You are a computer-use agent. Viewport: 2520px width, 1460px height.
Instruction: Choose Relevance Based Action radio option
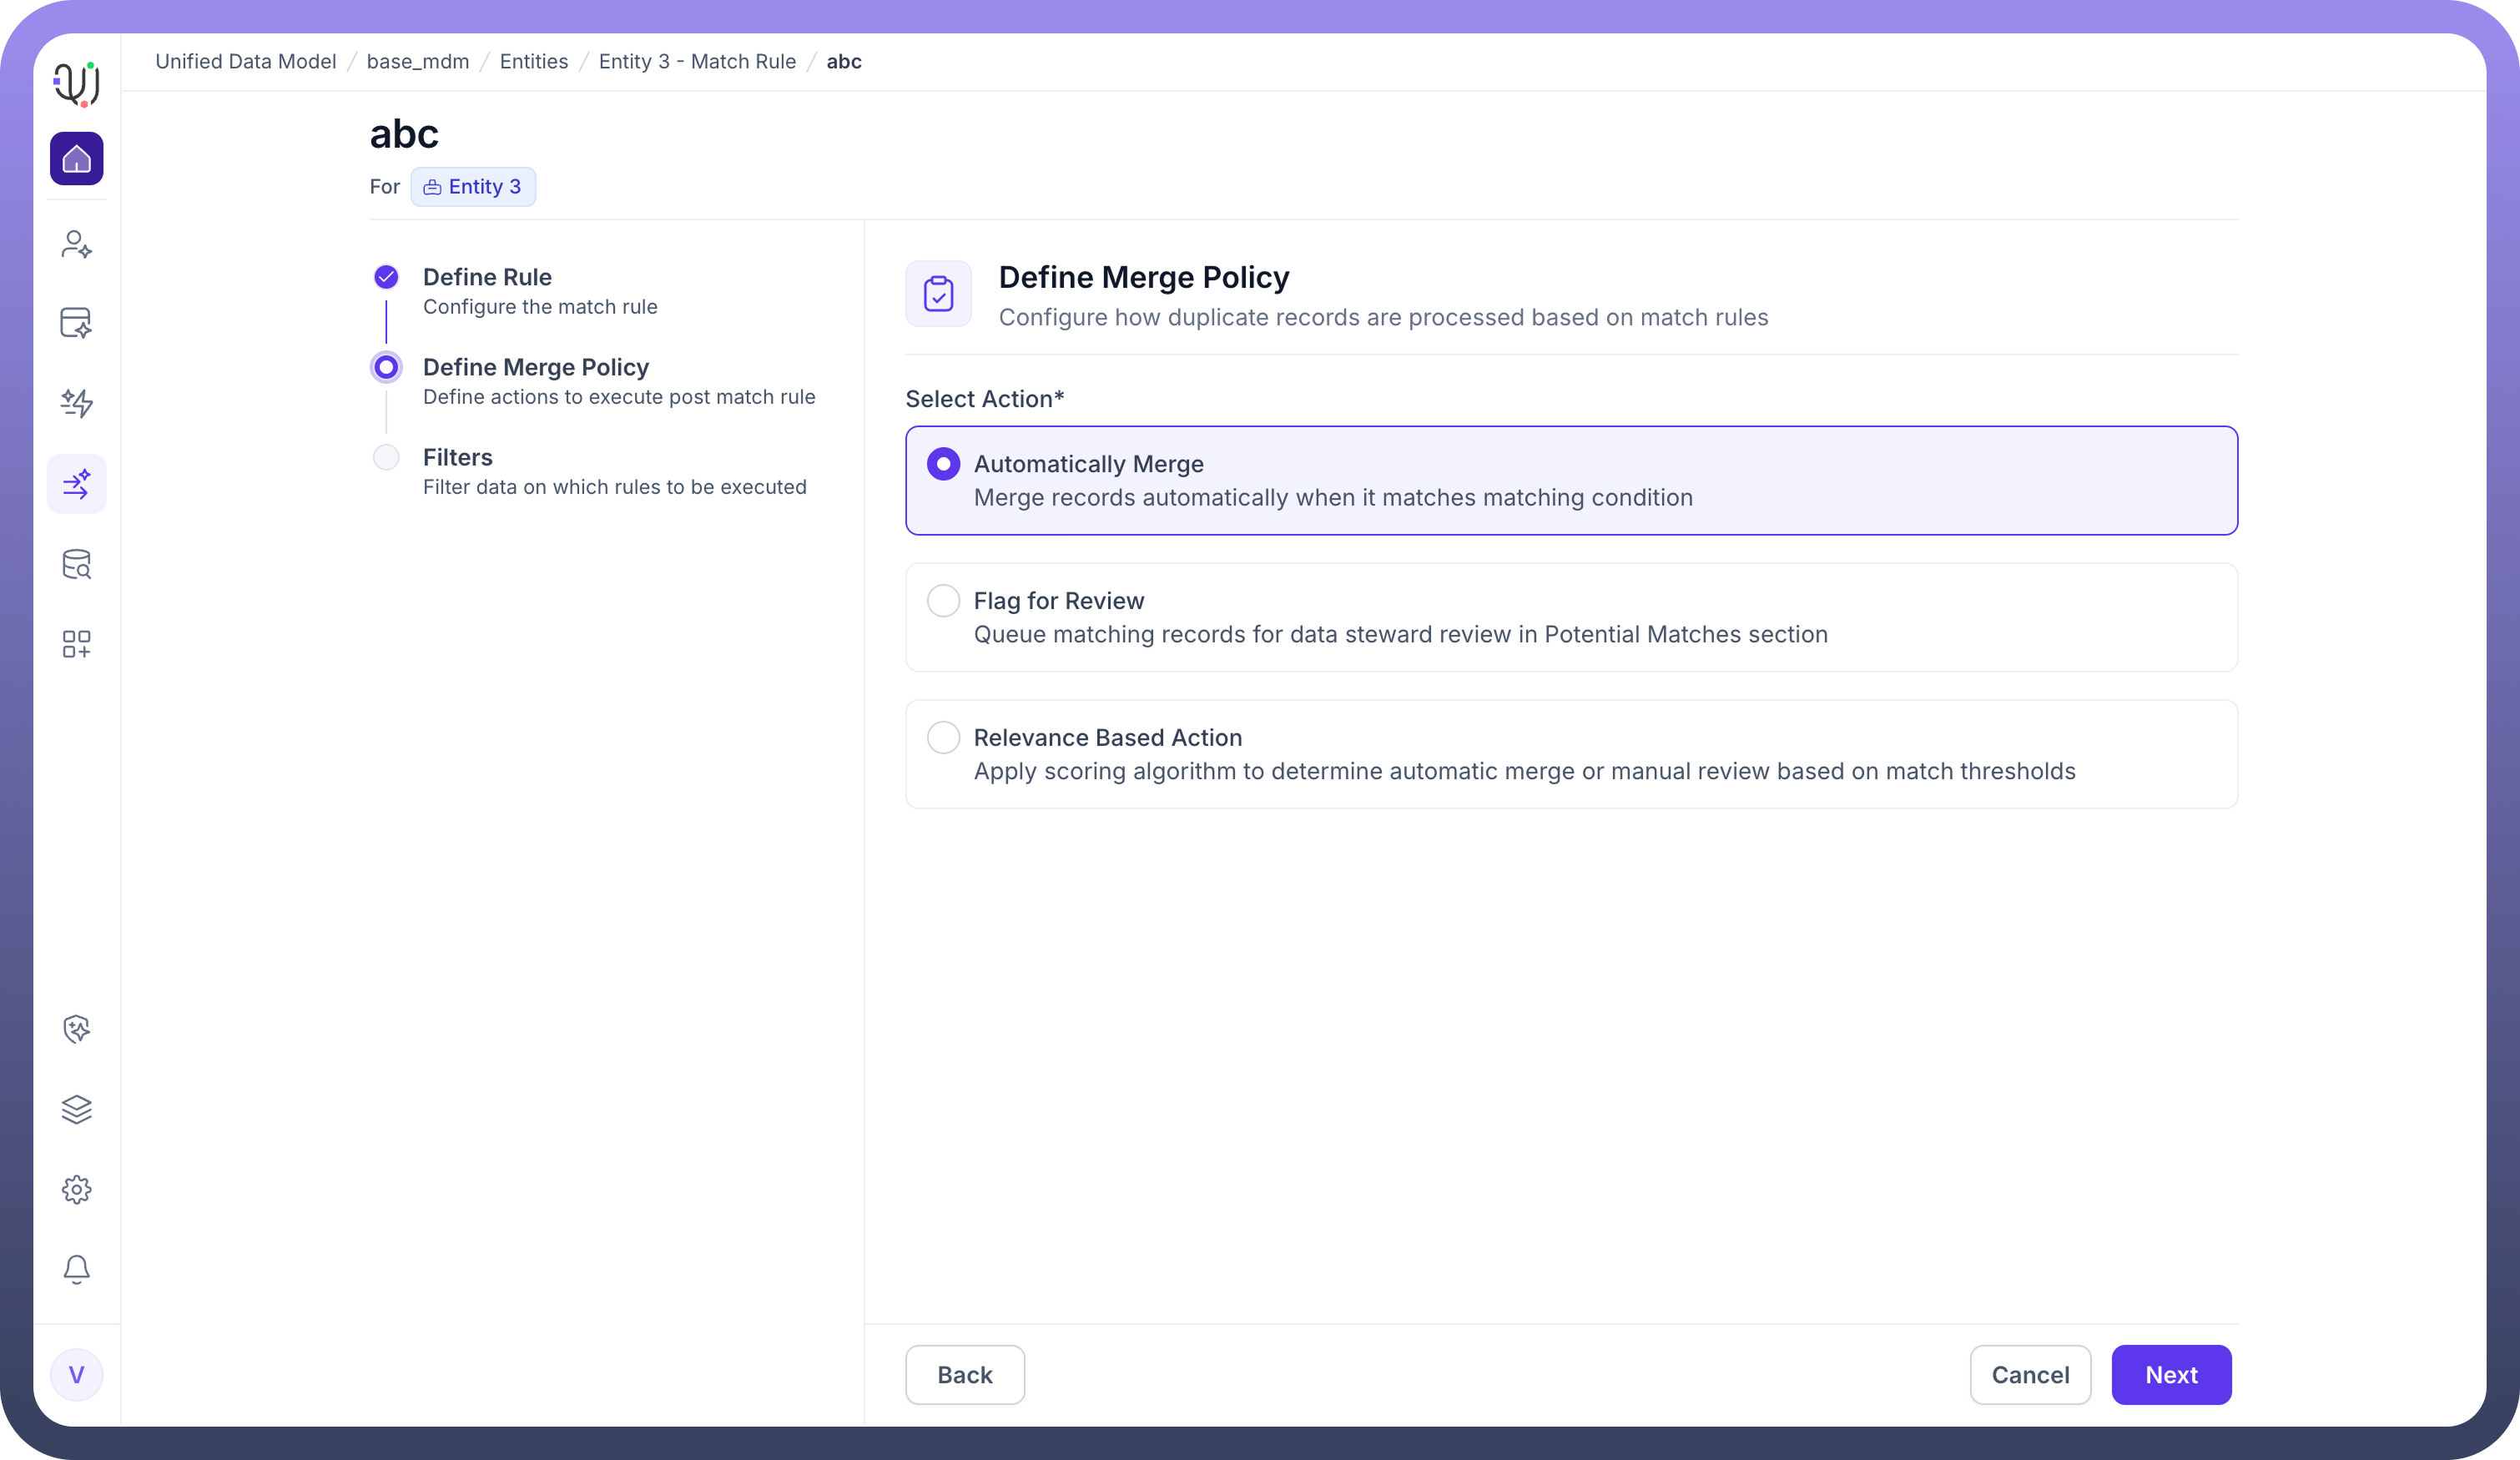943,738
